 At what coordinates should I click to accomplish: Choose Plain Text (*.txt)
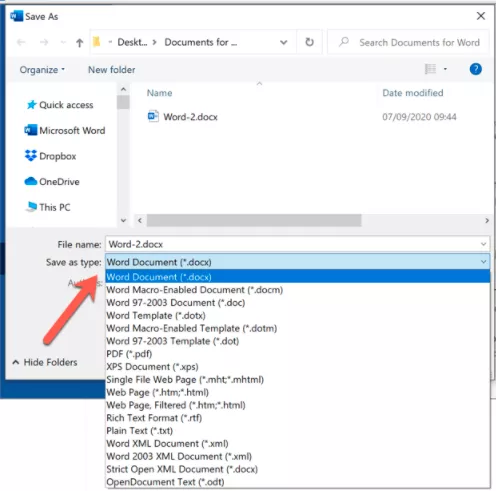pyautogui.click(x=298, y=431)
